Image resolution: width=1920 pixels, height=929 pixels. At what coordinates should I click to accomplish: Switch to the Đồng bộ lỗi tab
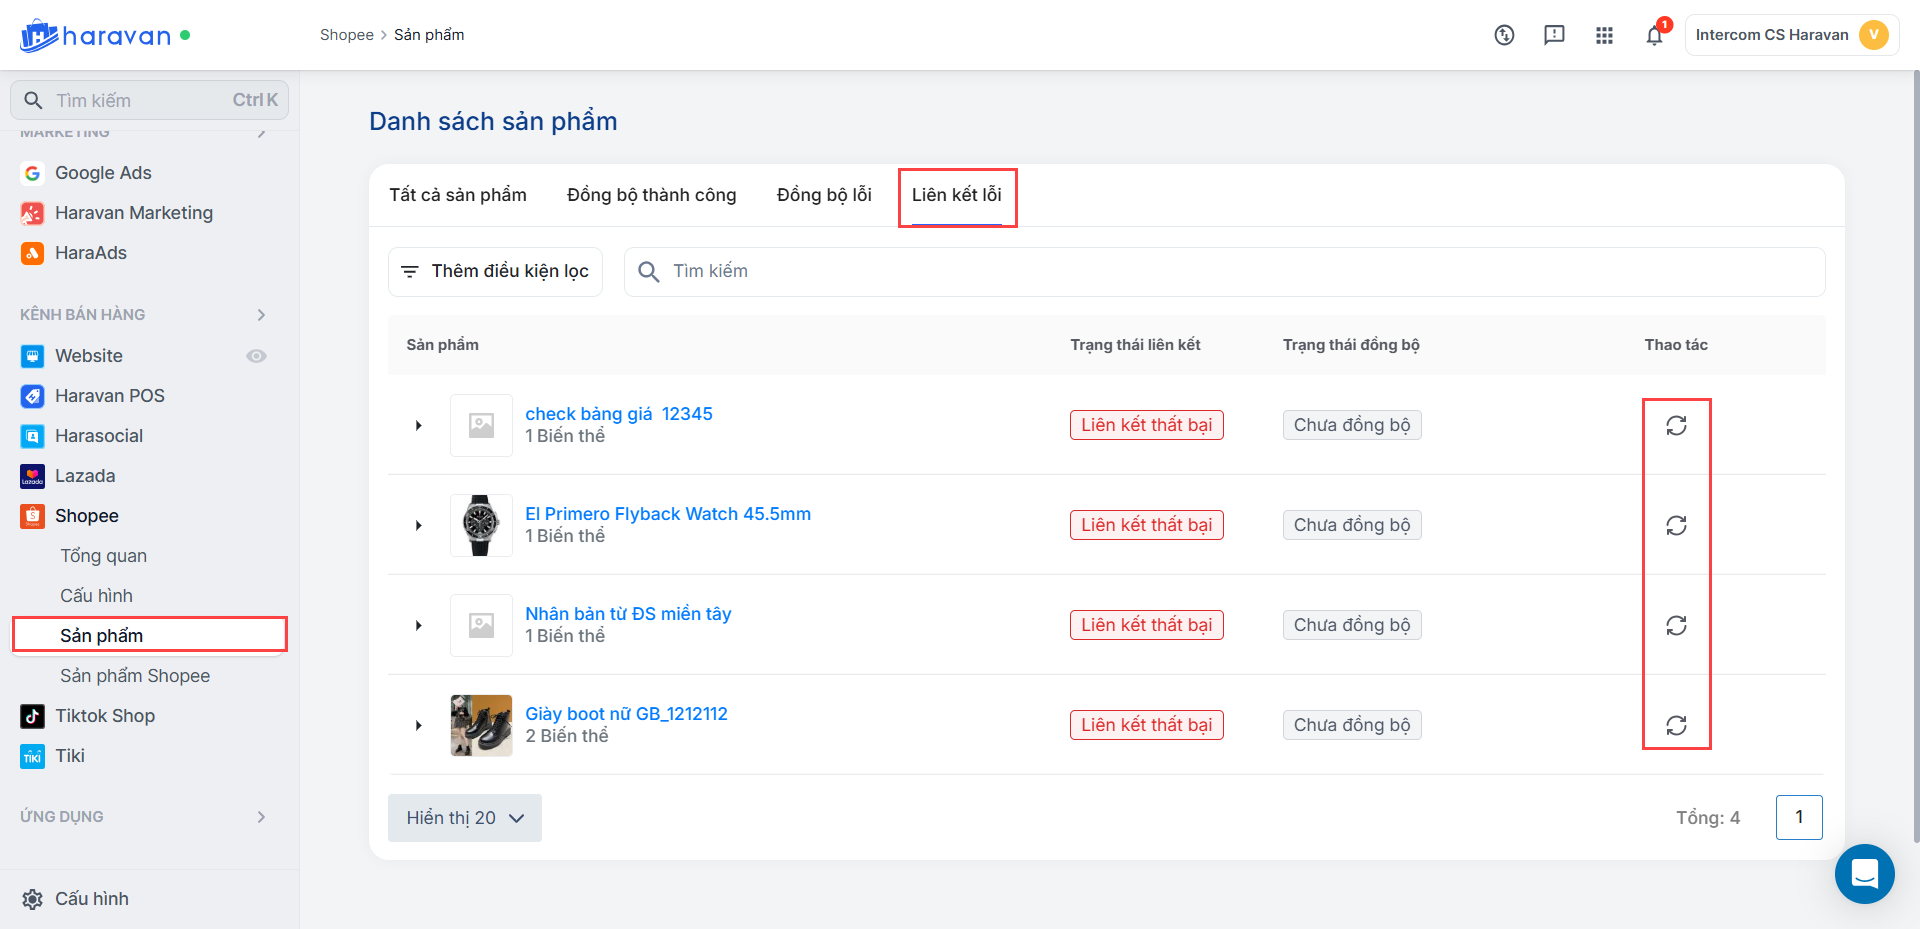(824, 195)
